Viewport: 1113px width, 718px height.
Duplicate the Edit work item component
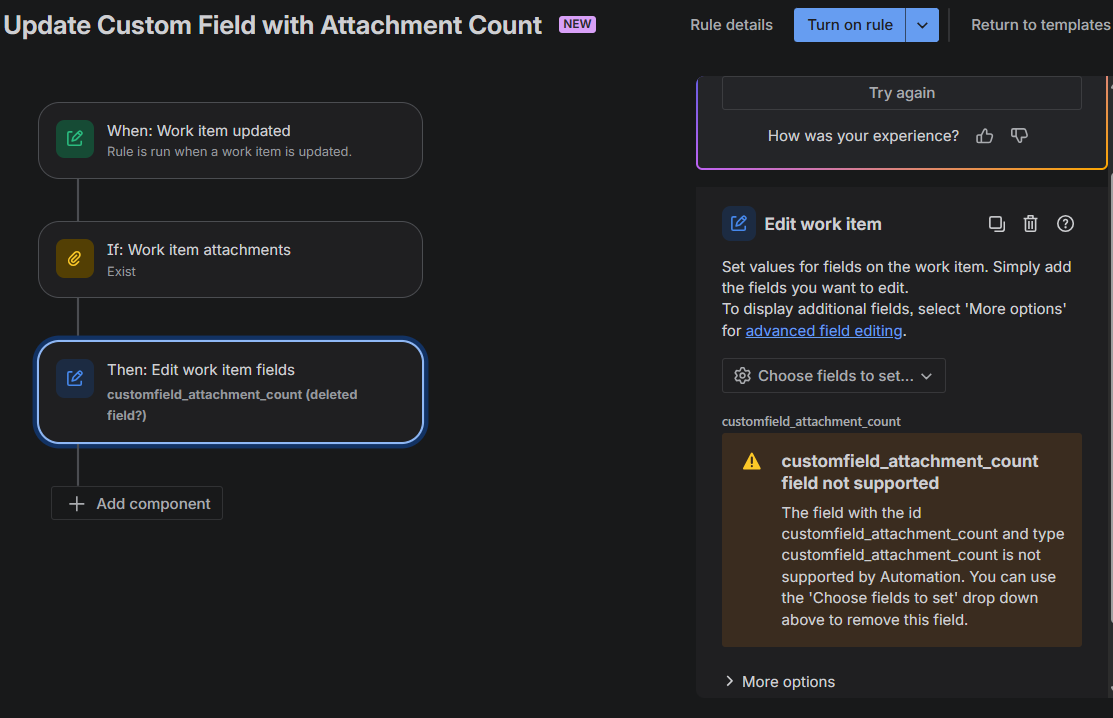(997, 224)
